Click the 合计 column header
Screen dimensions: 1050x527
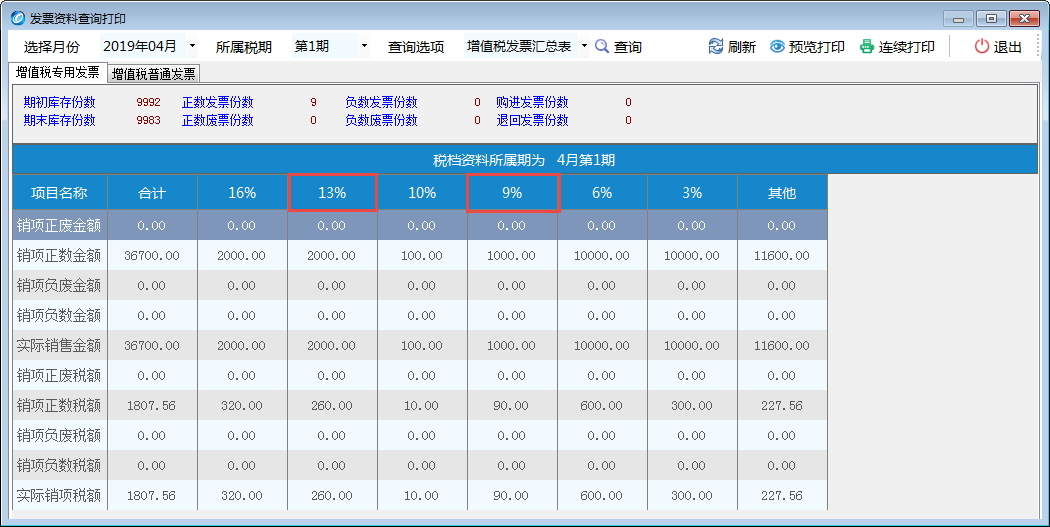[x=152, y=193]
